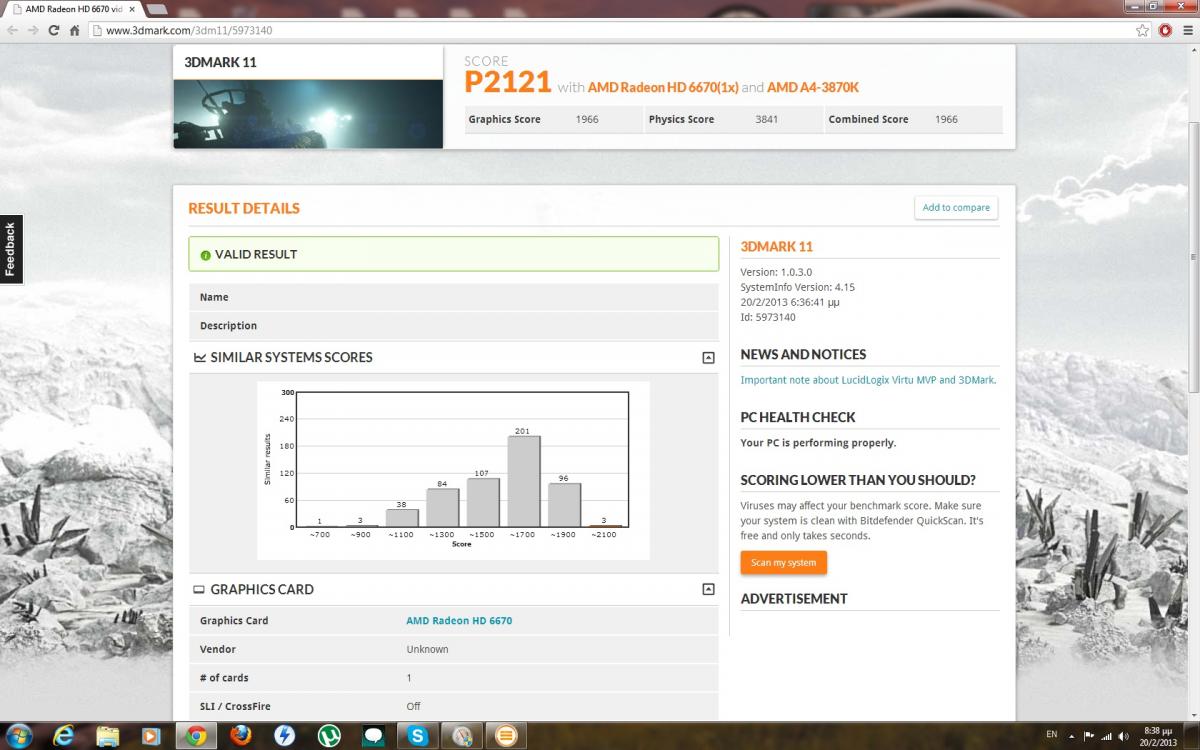Open the media player taskbar icon
Screen dimensions: 1200x750
pyautogui.click(x=151, y=735)
